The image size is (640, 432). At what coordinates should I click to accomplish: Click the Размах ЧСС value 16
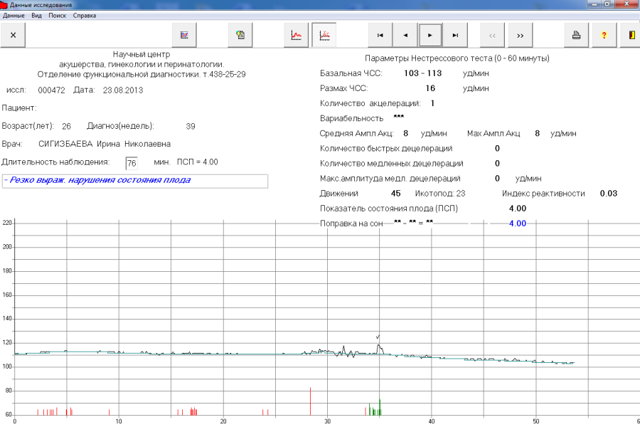pos(430,88)
